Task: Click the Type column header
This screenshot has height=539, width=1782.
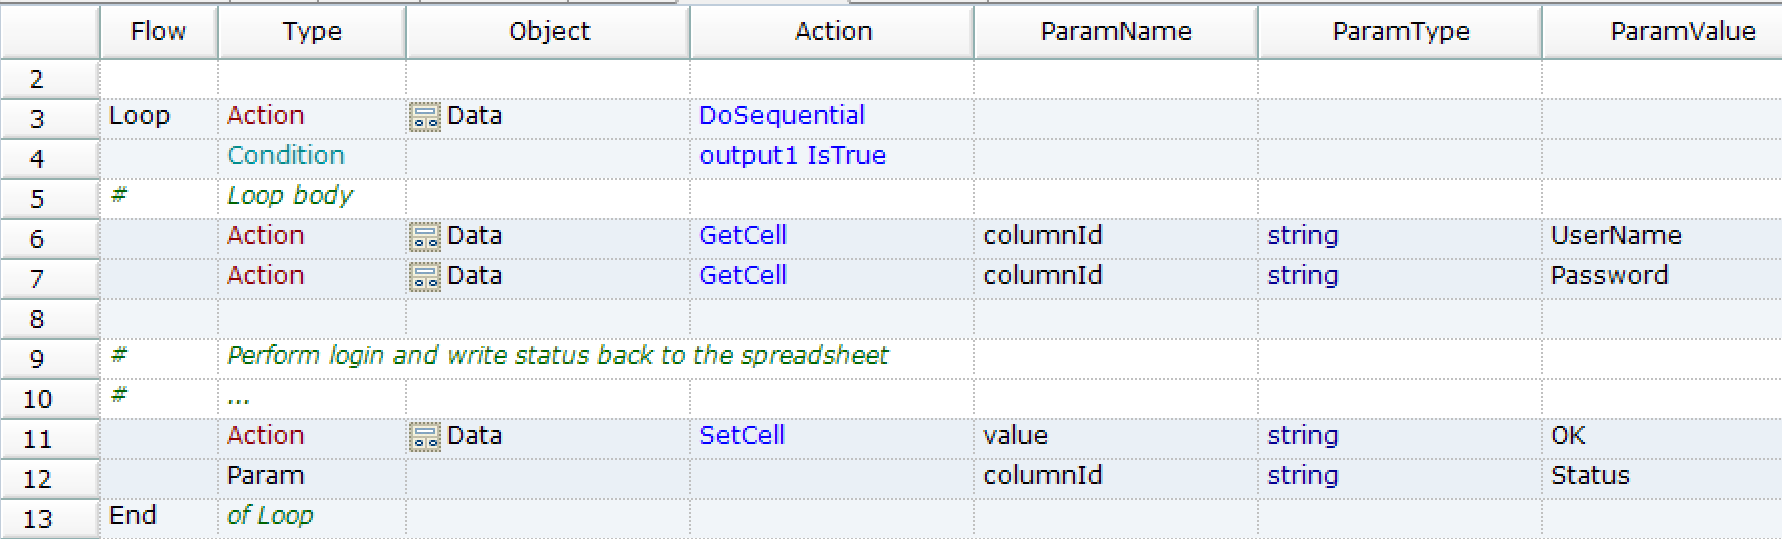Action: [x=312, y=32]
